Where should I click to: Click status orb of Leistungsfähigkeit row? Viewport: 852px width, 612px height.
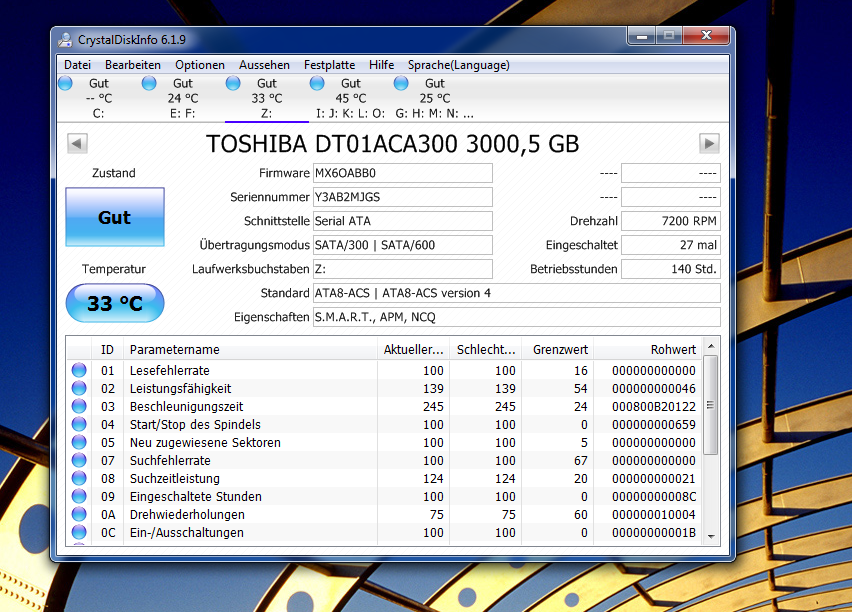79,388
